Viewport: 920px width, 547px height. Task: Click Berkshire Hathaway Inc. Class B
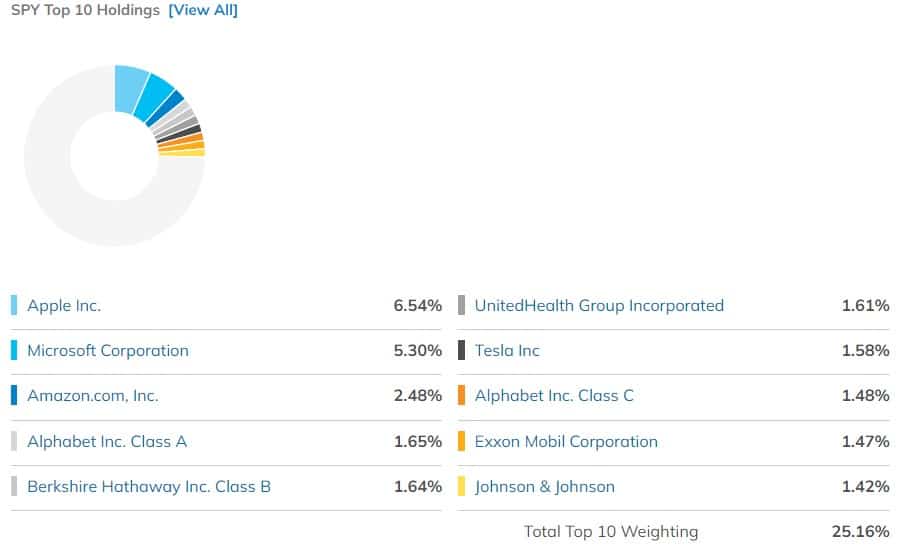pos(149,486)
